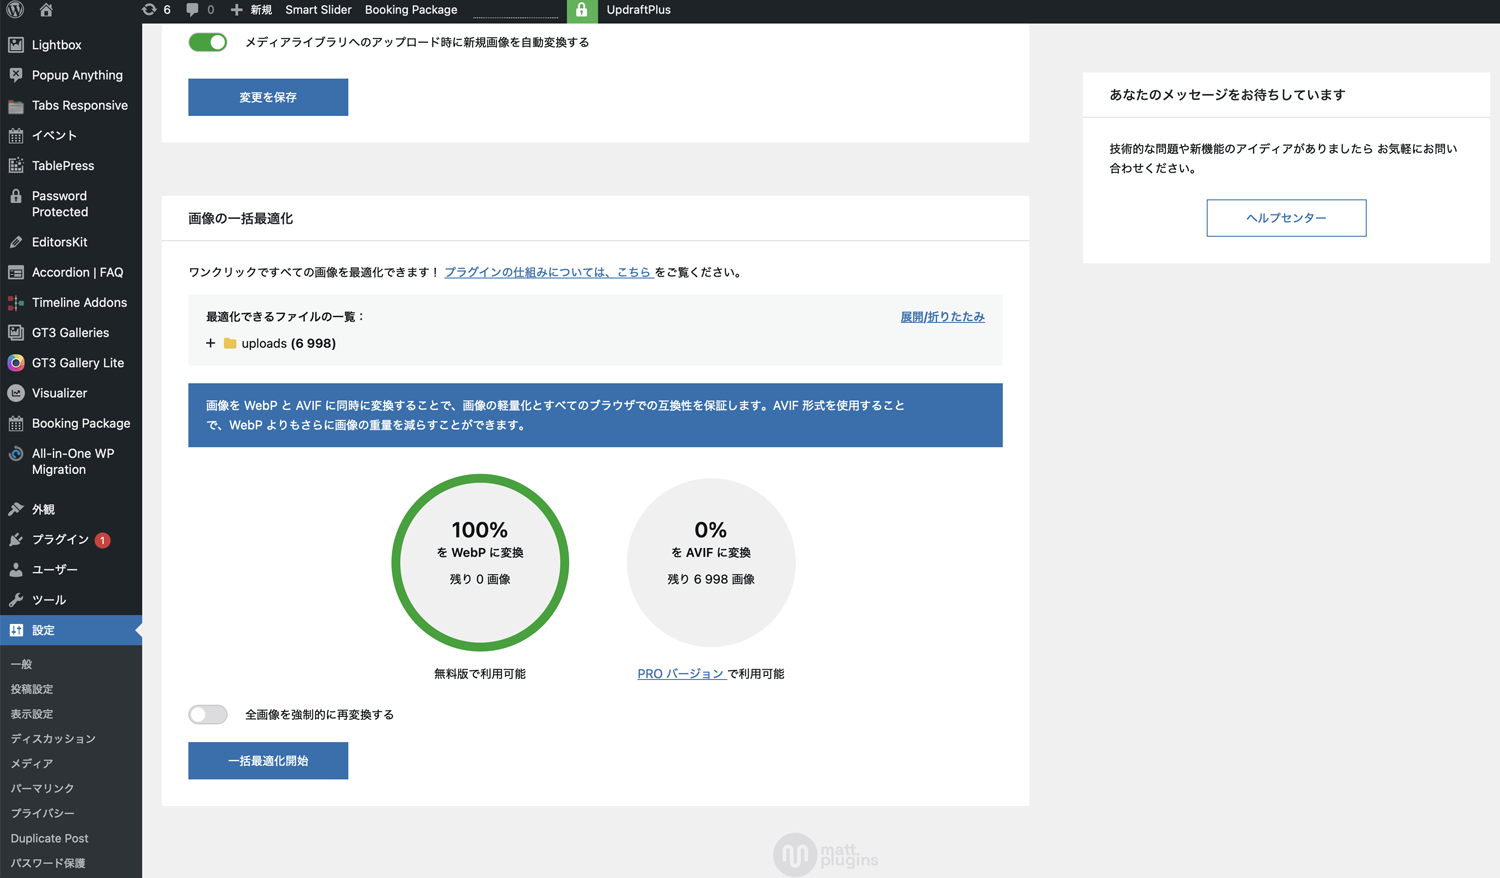Select パーマリンク settings submenu item
1500x878 pixels.
coord(42,788)
